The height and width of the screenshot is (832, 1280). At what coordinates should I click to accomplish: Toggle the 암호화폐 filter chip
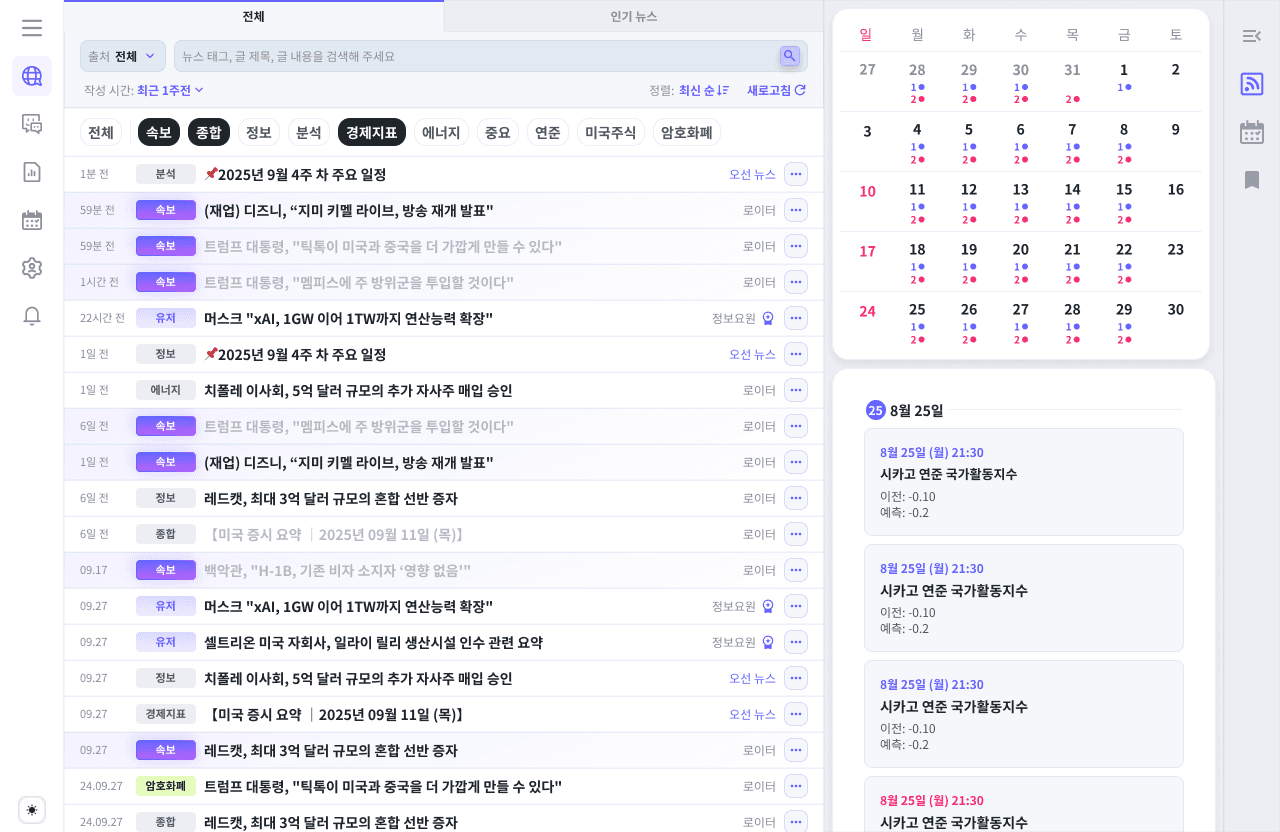pos(687,132)
